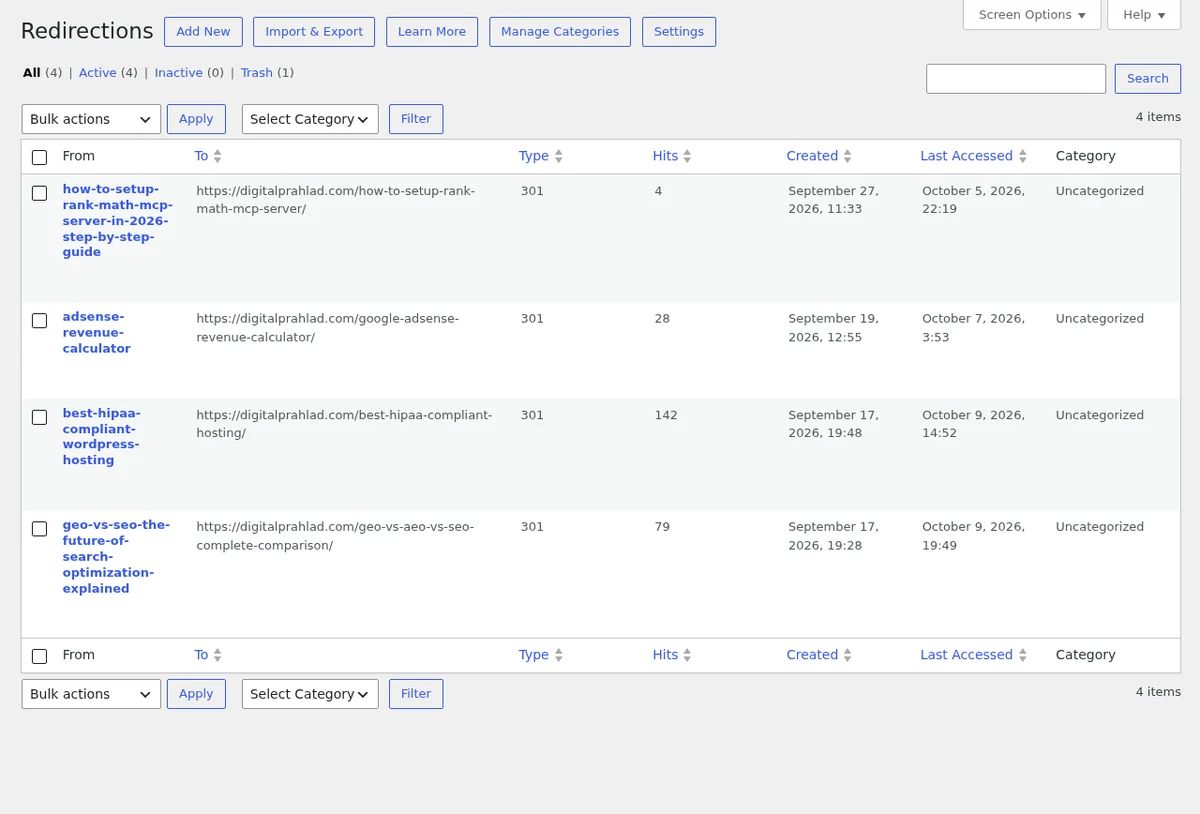Click last accessed October 5, 2026, 22:19

[x=973, y=200]
